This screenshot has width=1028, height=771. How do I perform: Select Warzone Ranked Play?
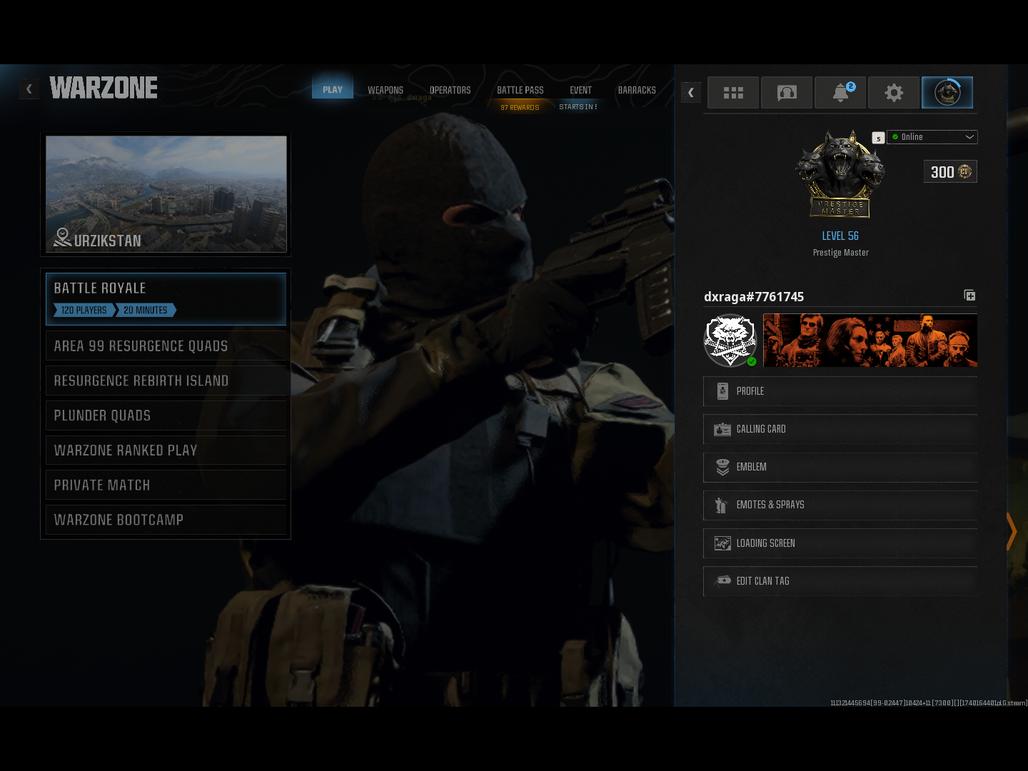[x=166, y=450]
